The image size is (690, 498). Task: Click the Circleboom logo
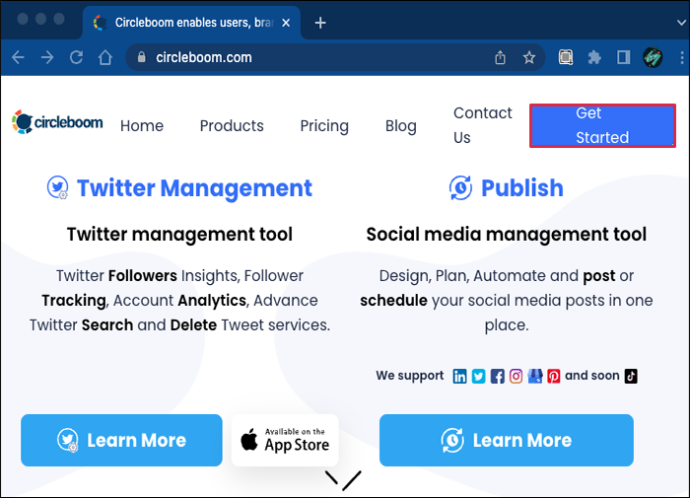(x=58, y=122)
